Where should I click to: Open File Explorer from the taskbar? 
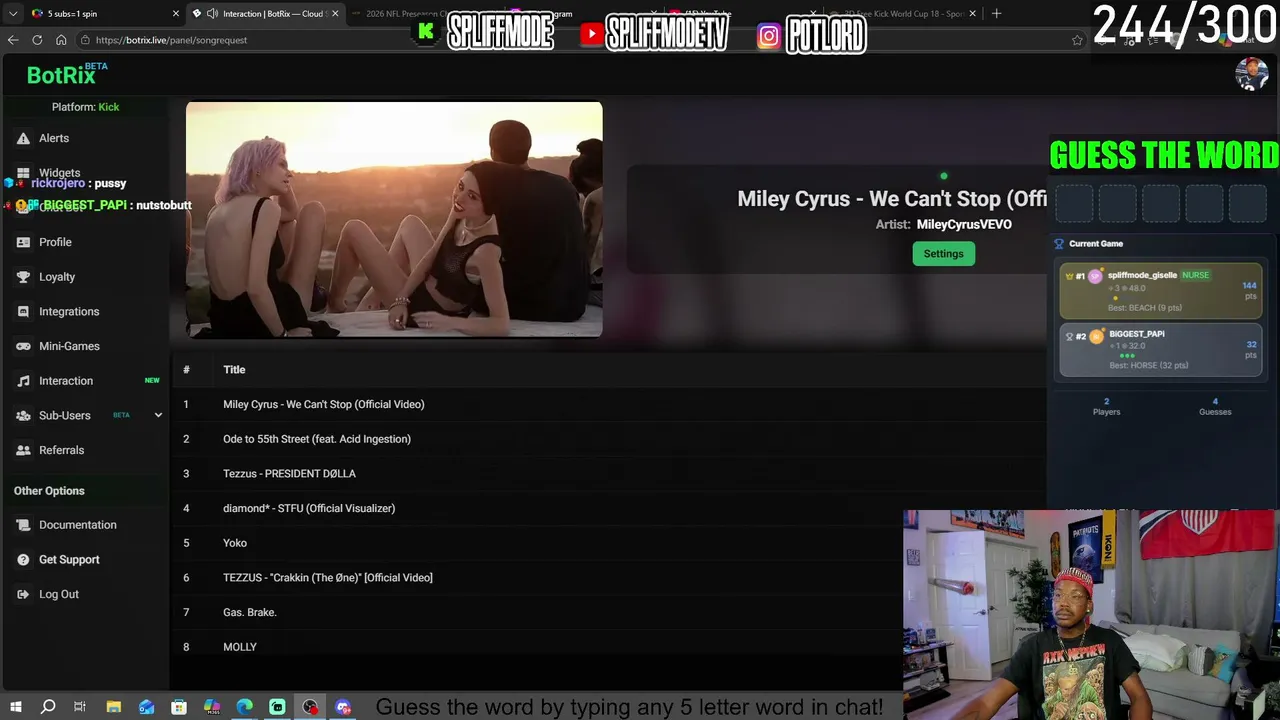point(114,707)
